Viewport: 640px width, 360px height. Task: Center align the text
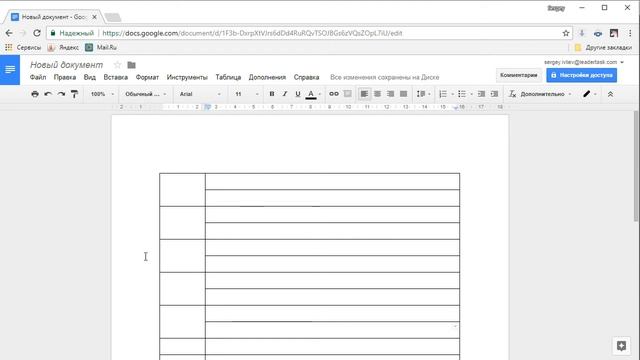point(378,94)
